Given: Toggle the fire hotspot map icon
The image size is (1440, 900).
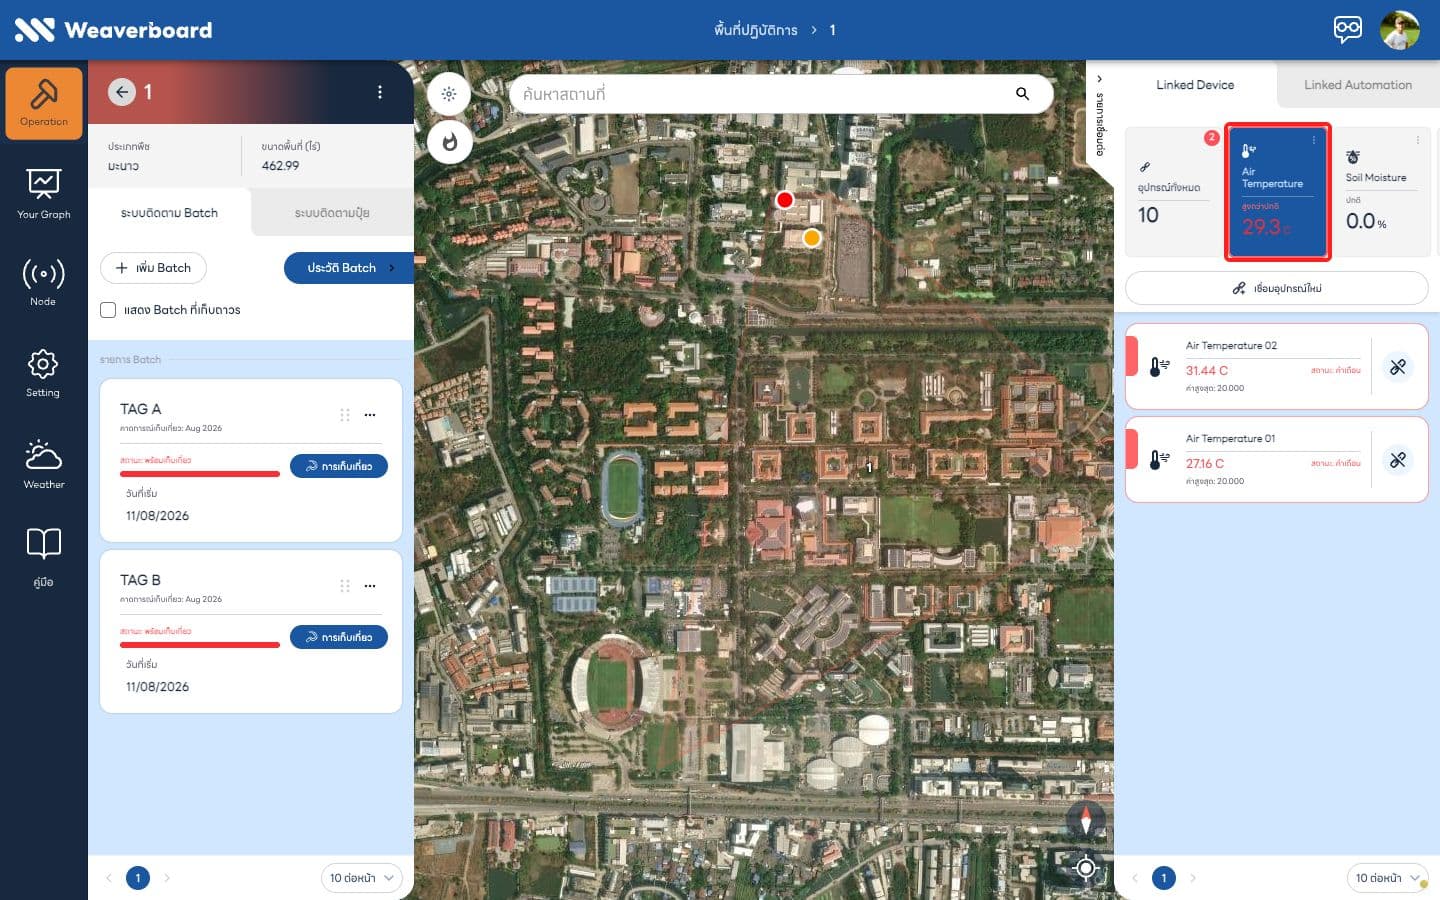Looking at the screenshot, I should 449,142.
